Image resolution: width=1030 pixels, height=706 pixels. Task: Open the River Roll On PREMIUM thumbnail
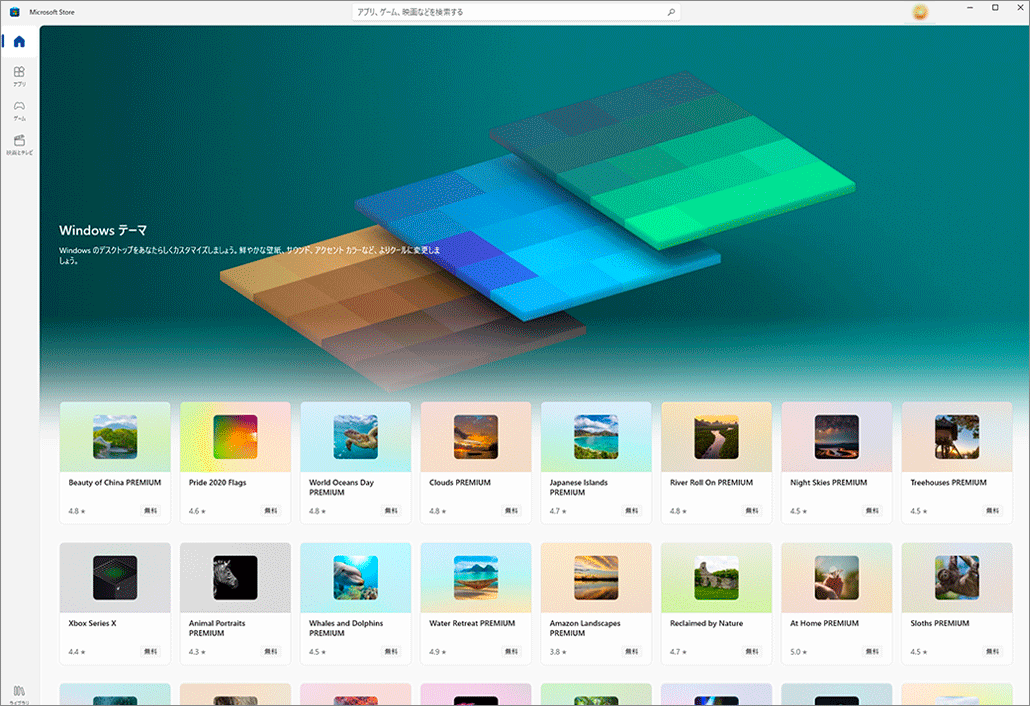pyautogui.click(x=716, y=437)
